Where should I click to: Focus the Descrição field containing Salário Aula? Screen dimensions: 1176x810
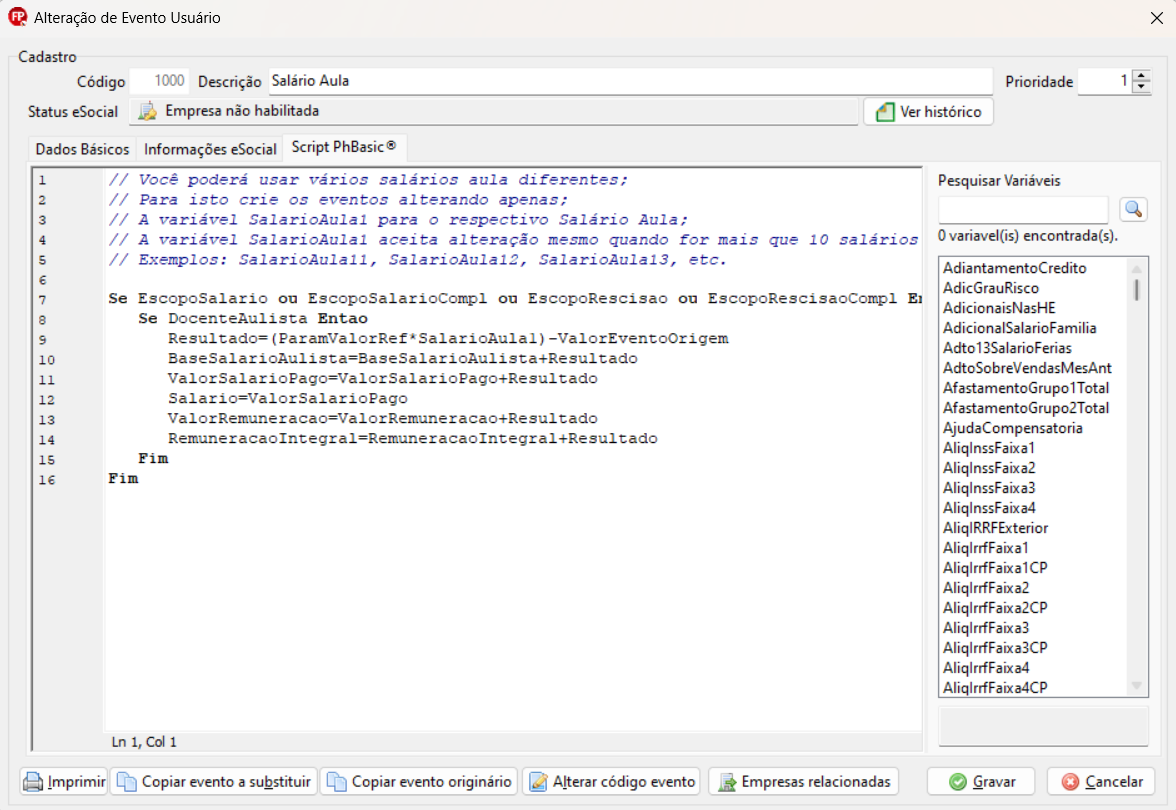630,81
